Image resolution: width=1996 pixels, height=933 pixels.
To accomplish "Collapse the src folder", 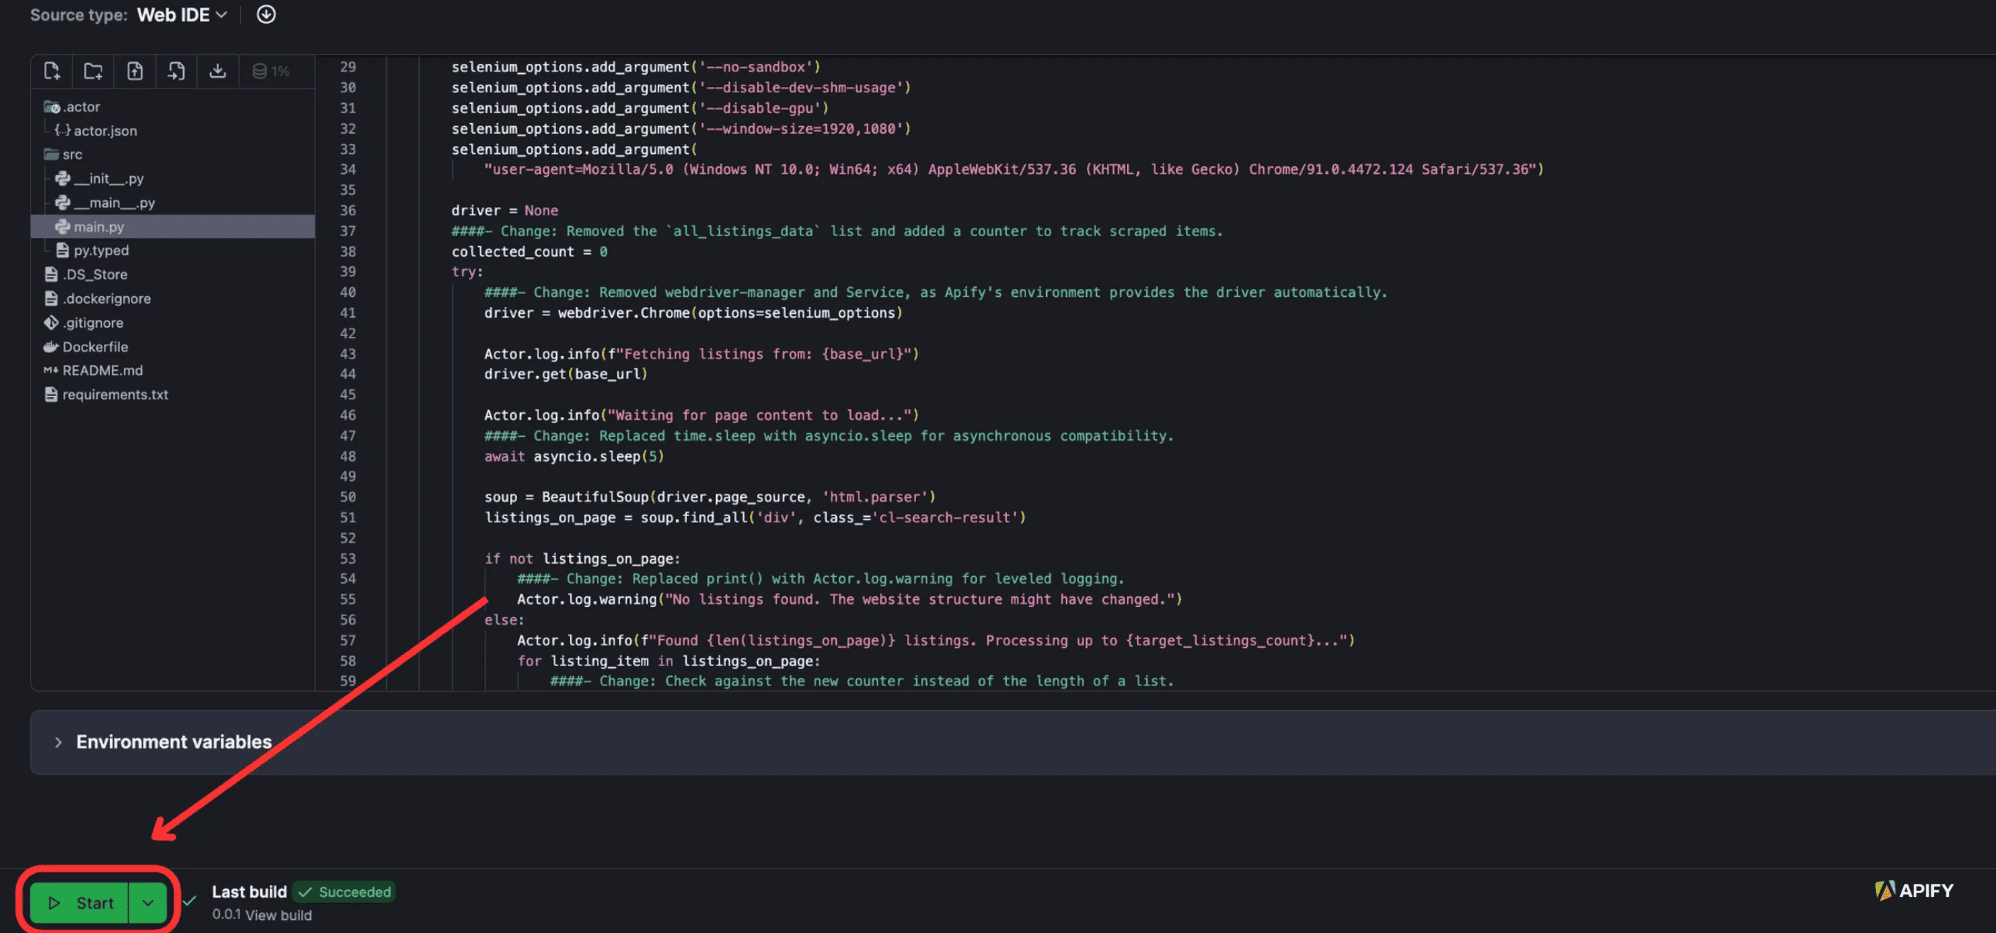I will pyautogui.click(x=73, y=154).
